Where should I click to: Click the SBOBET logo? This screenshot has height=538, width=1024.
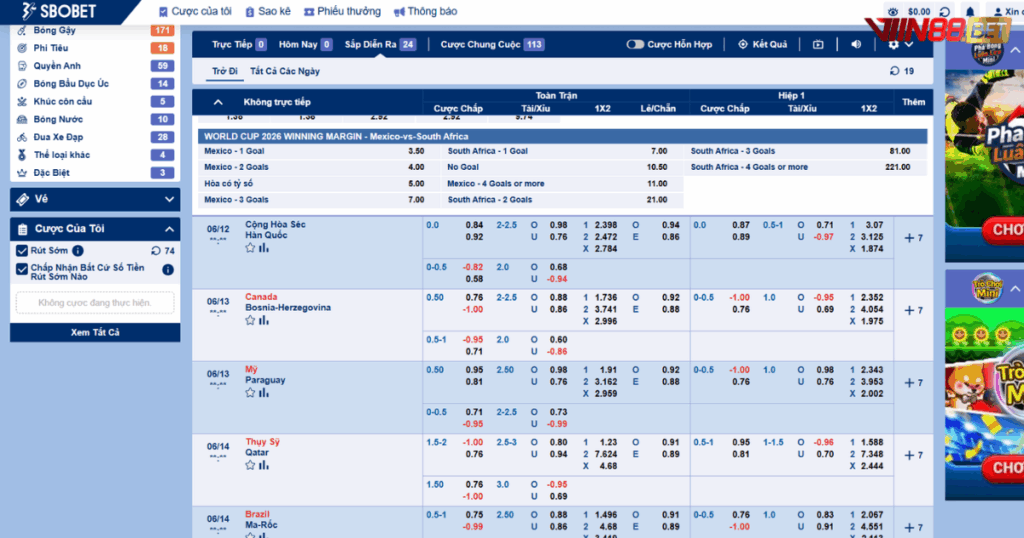click(58, 11)
